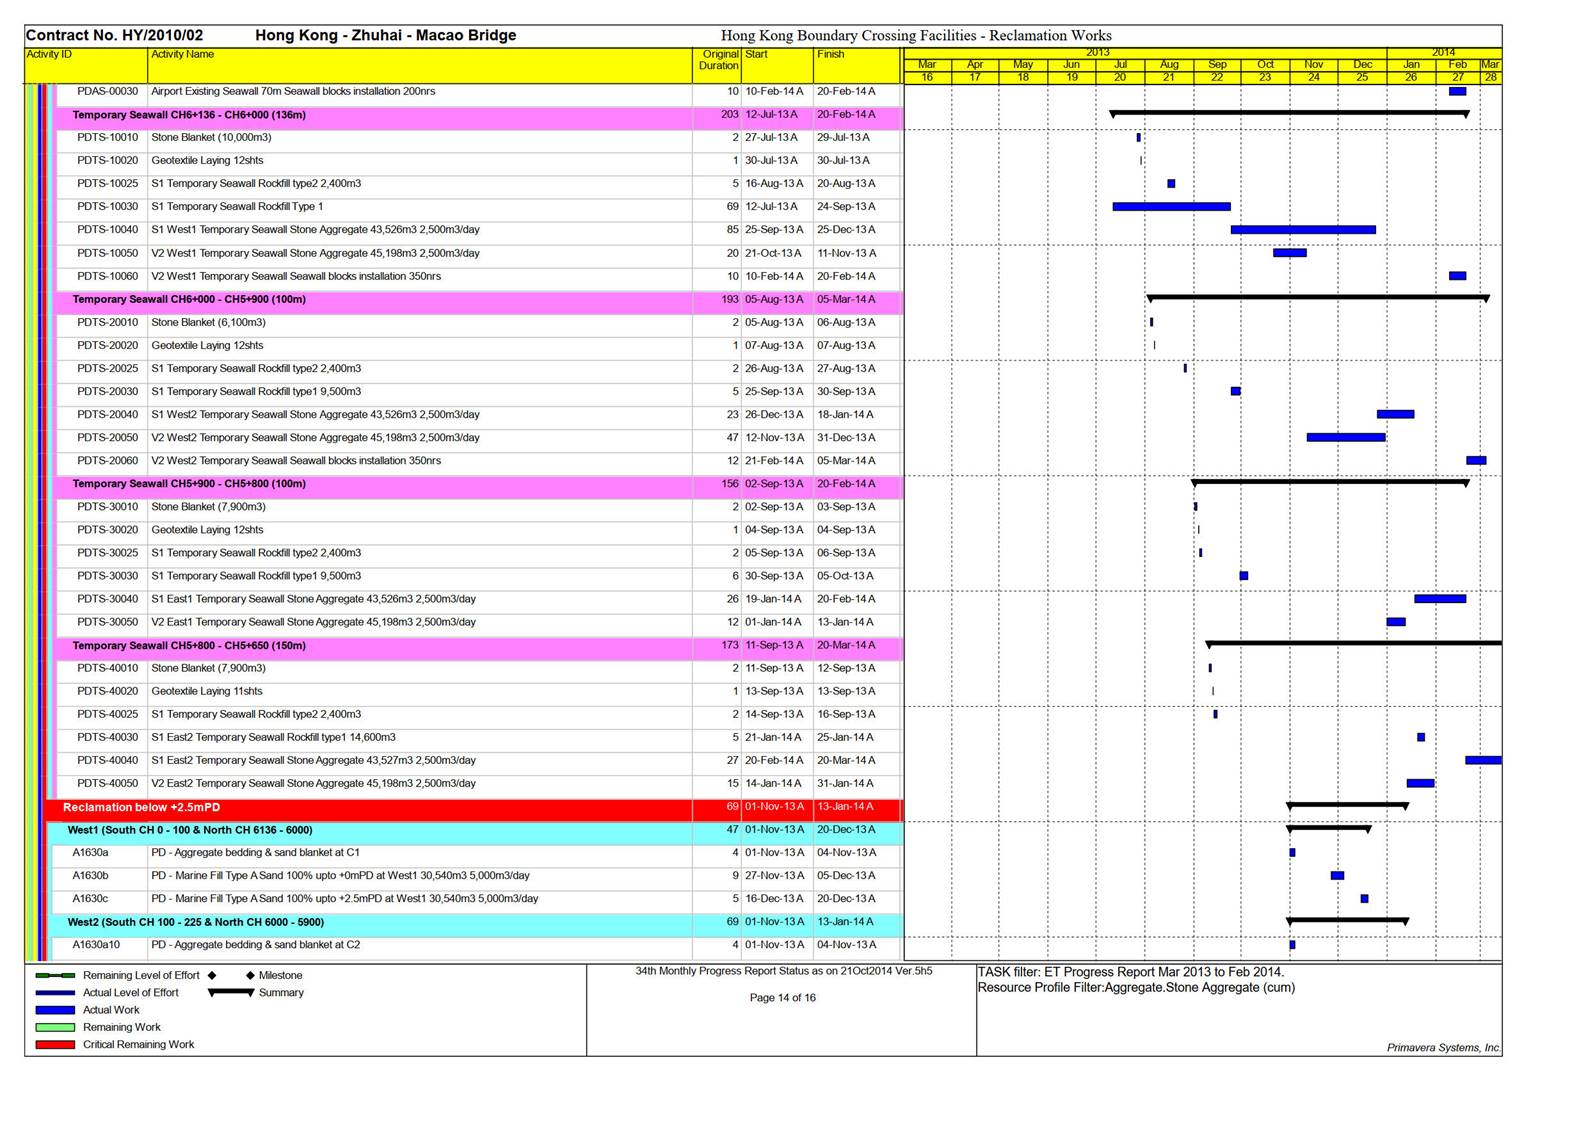Click the 25-Sep-13 A start date of PDTS-10040
The width and height of the screenshot is (1588, 1123).
(774, 229)
